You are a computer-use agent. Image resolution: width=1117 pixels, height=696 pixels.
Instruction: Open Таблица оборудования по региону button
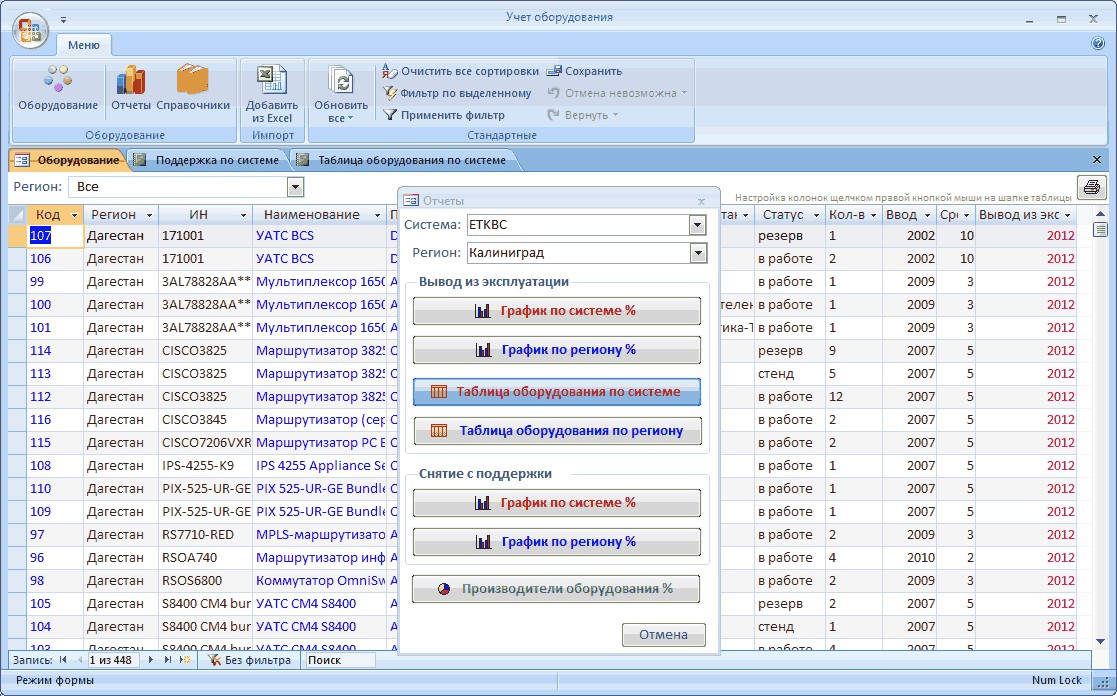click(x=557, y=431)
